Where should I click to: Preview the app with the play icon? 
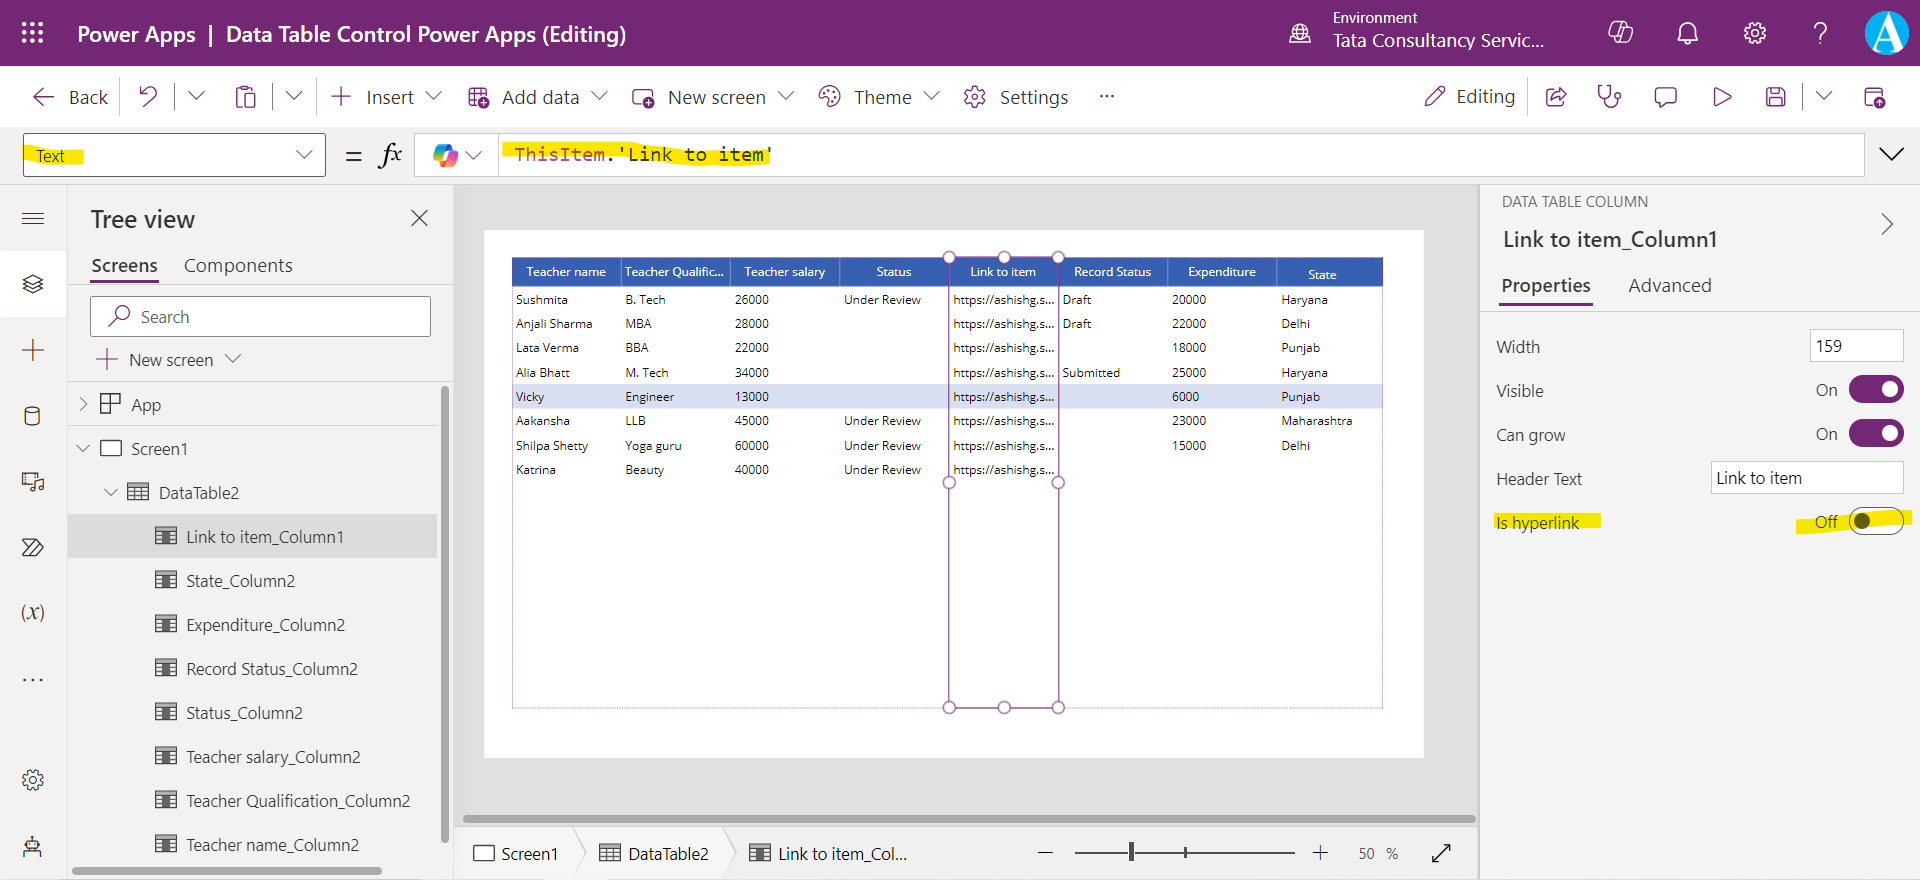coord(1721,97)
